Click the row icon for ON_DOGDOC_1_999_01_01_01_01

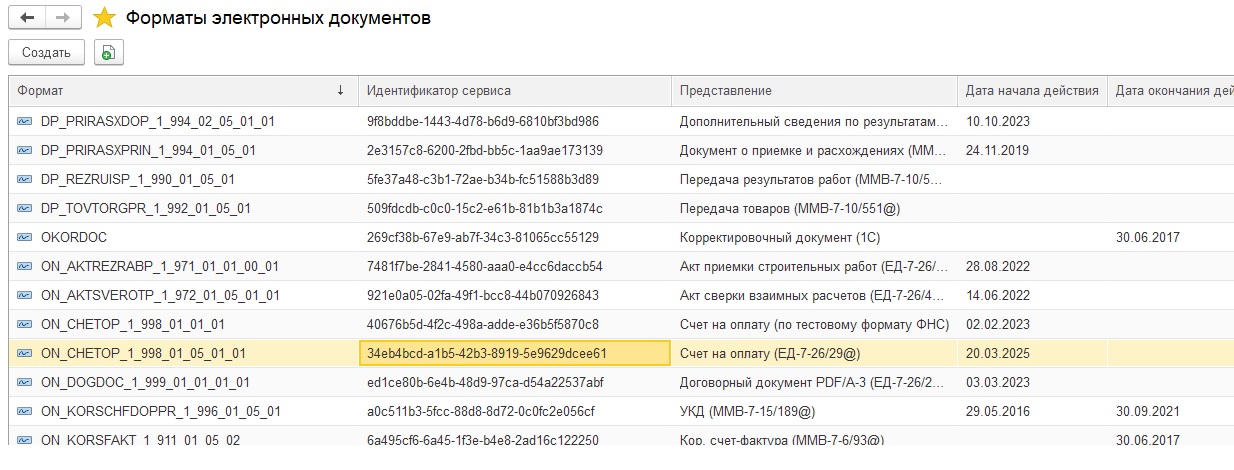click(x=25, y=382)
